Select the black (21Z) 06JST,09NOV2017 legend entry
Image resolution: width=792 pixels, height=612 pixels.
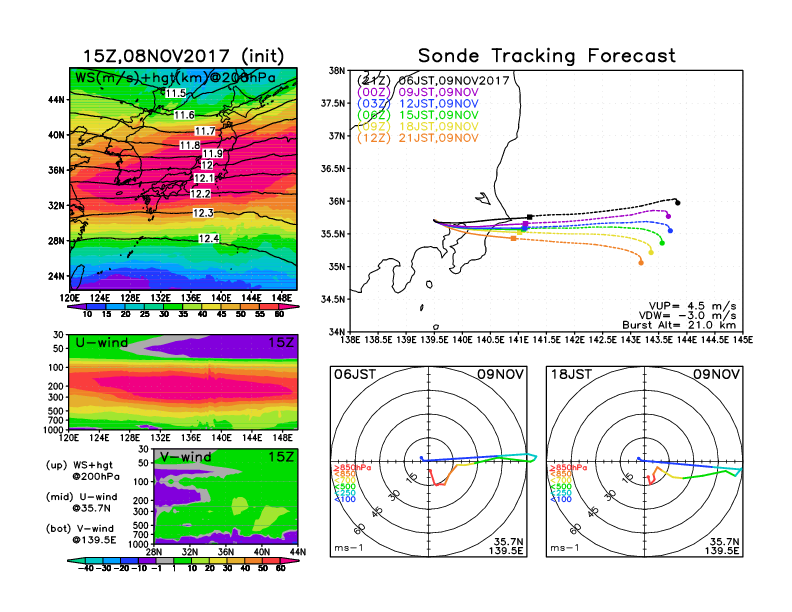[433, 80]
